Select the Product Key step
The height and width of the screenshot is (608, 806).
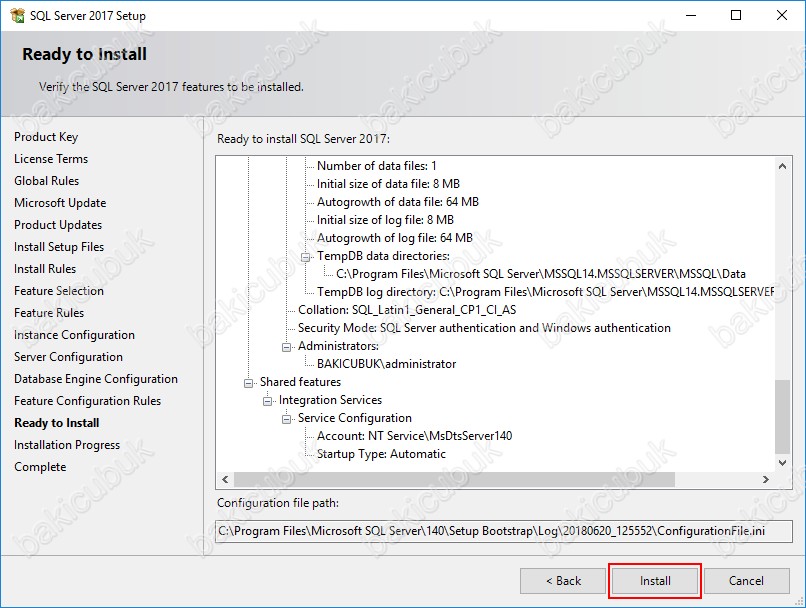tap(46, 137)
